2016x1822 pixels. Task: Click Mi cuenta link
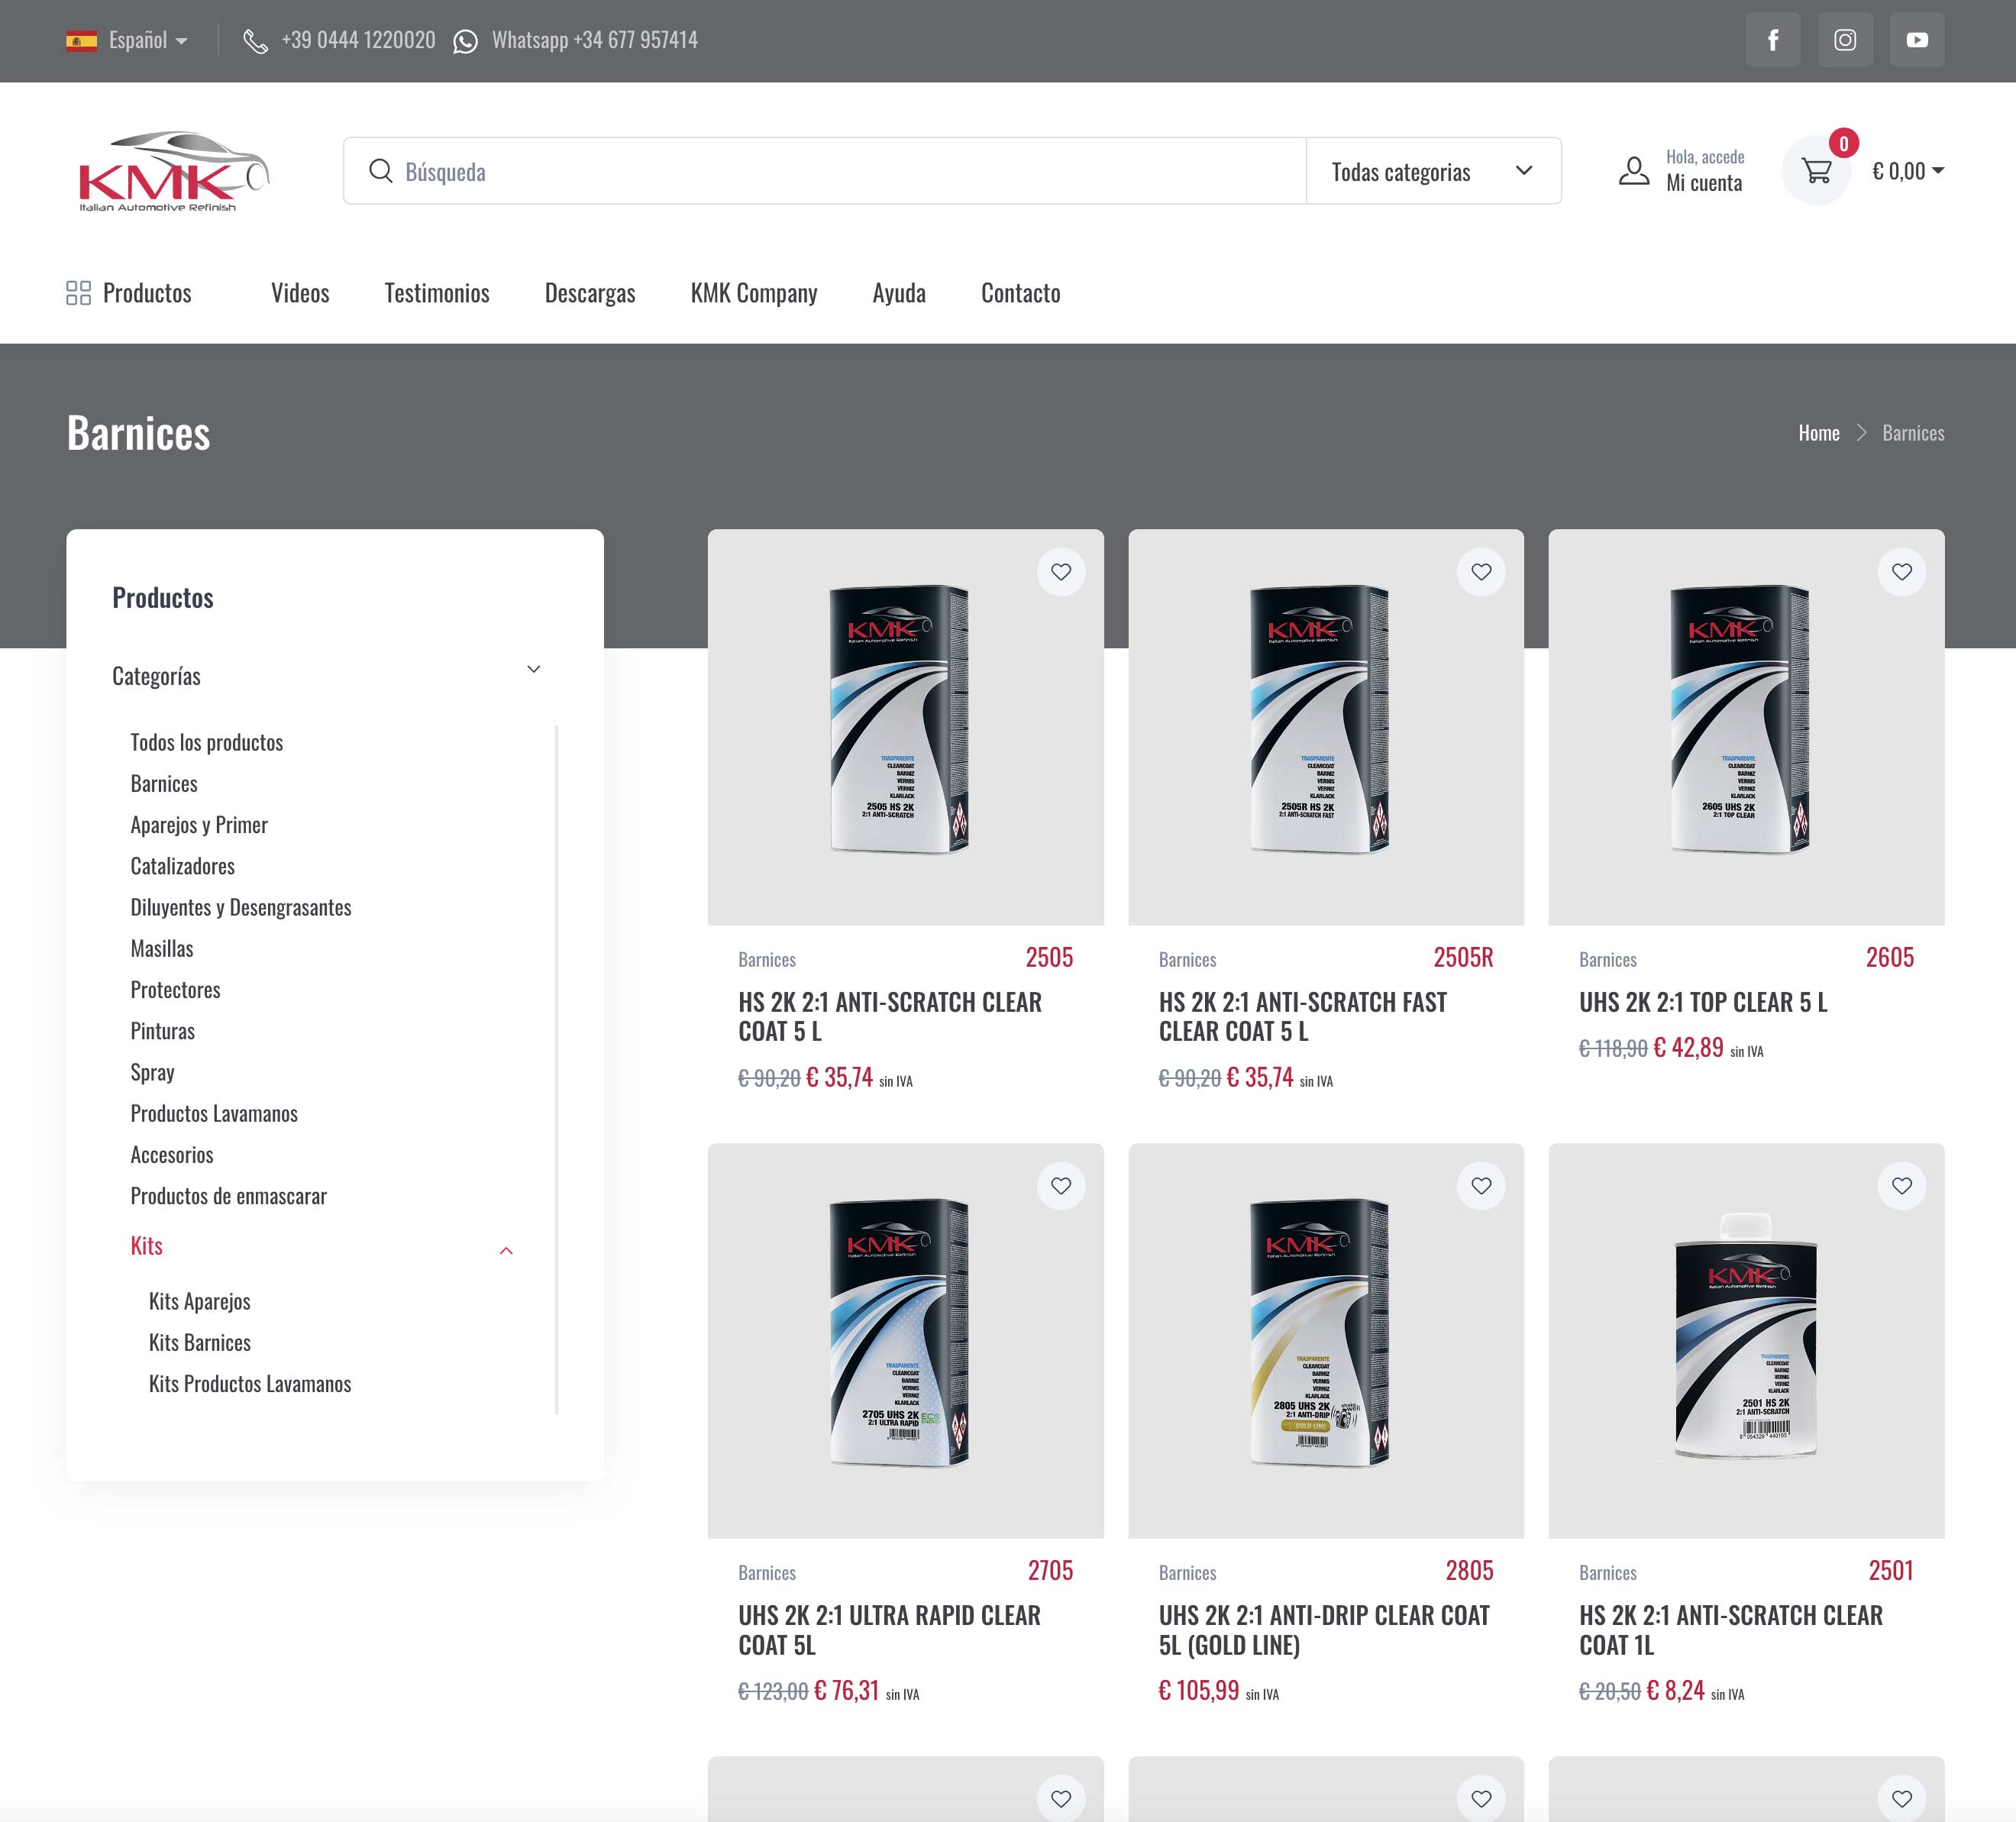pyautogui.click(x=1704, y=183)
